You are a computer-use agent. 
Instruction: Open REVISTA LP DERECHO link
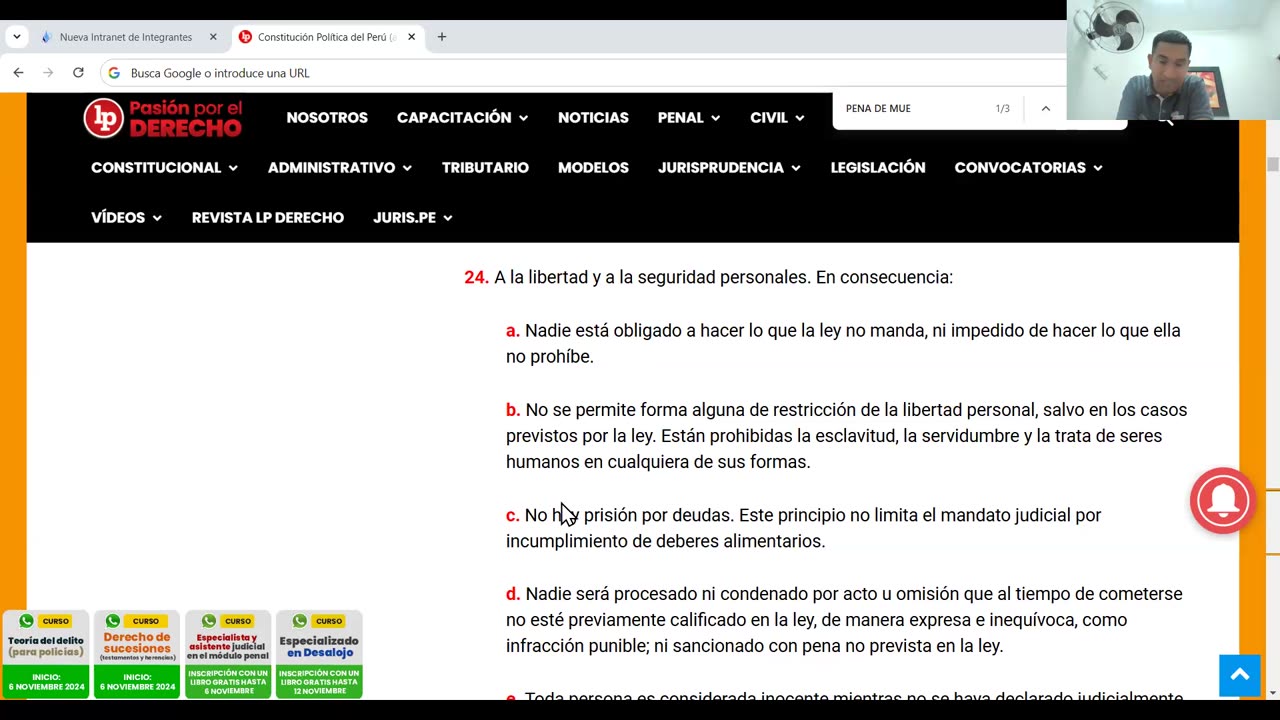pos(268,218)
